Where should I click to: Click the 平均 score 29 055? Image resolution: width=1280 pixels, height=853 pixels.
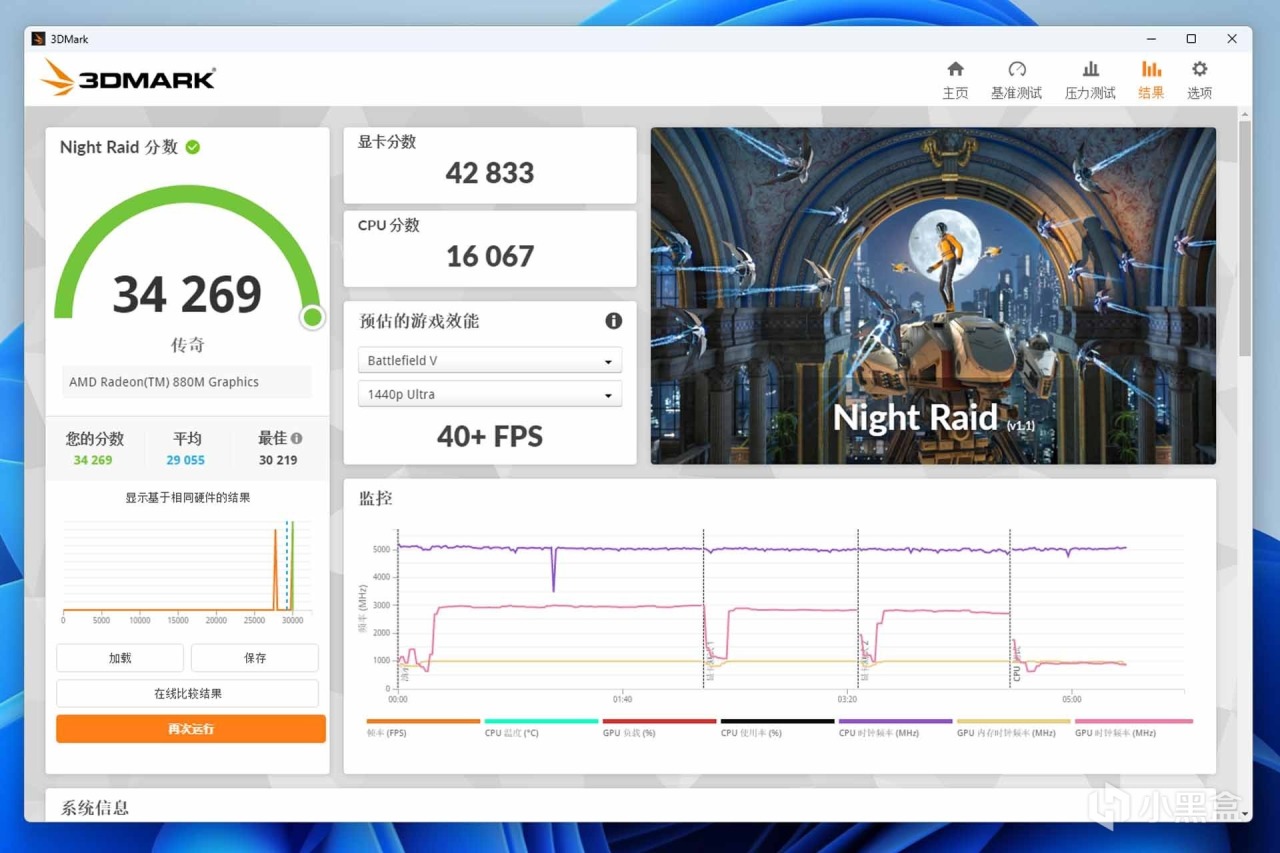(x=186, y=460)
